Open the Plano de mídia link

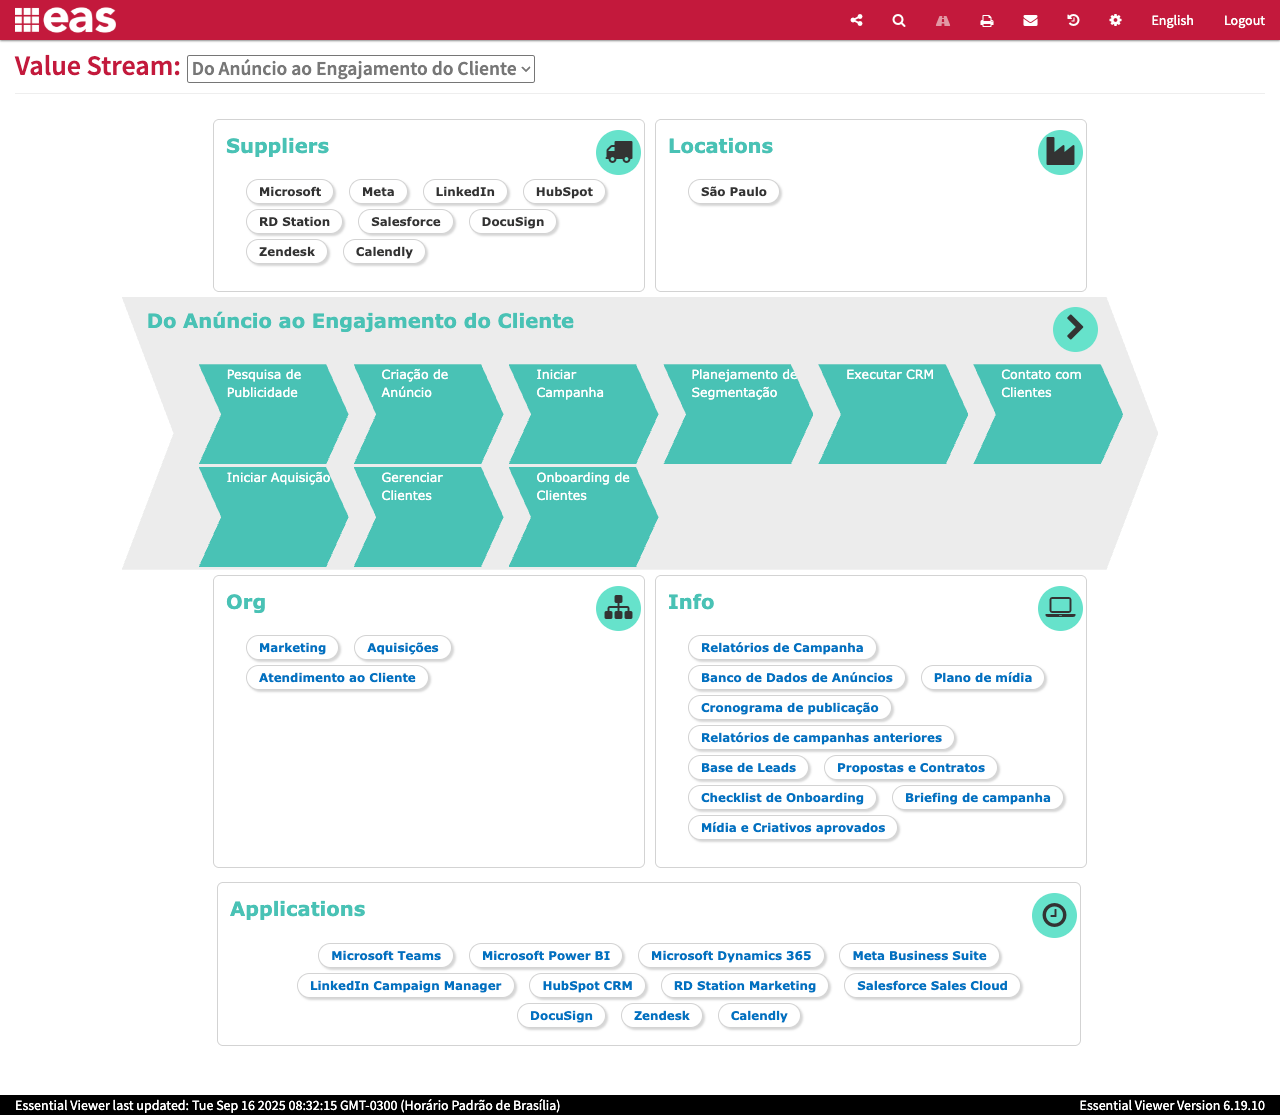[983, 678]
